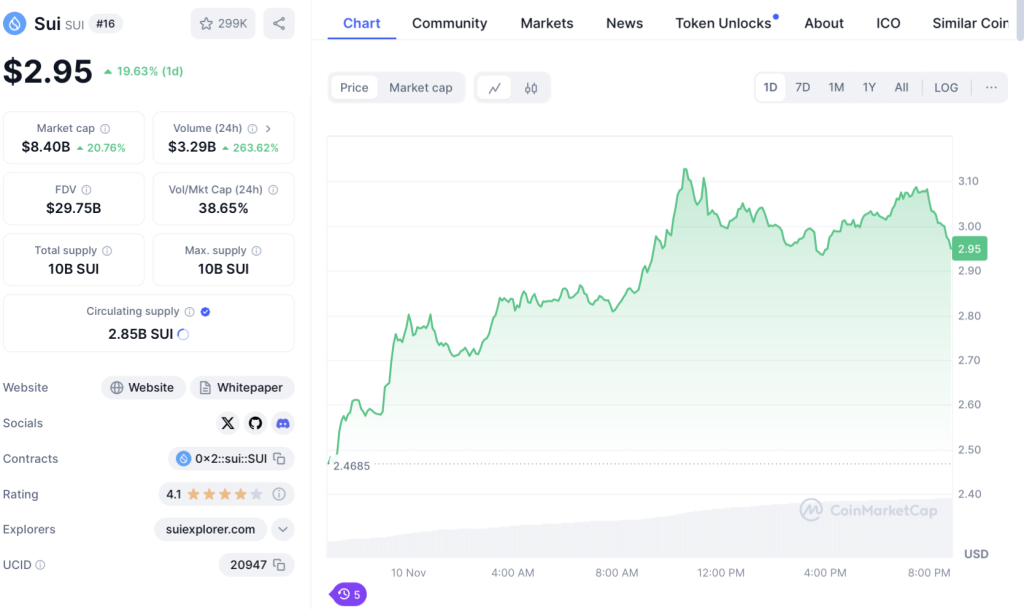
Task: Open rating info icon
Action: pyautogui.click(x=279, y=494)
